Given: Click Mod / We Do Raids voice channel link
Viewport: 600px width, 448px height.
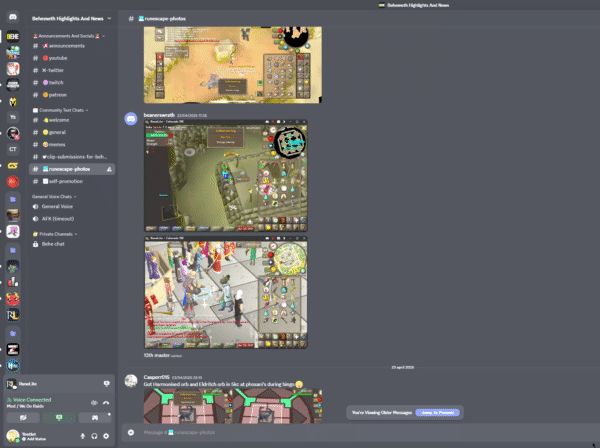Looking at the screenshot, I should (x=25, y=406).
